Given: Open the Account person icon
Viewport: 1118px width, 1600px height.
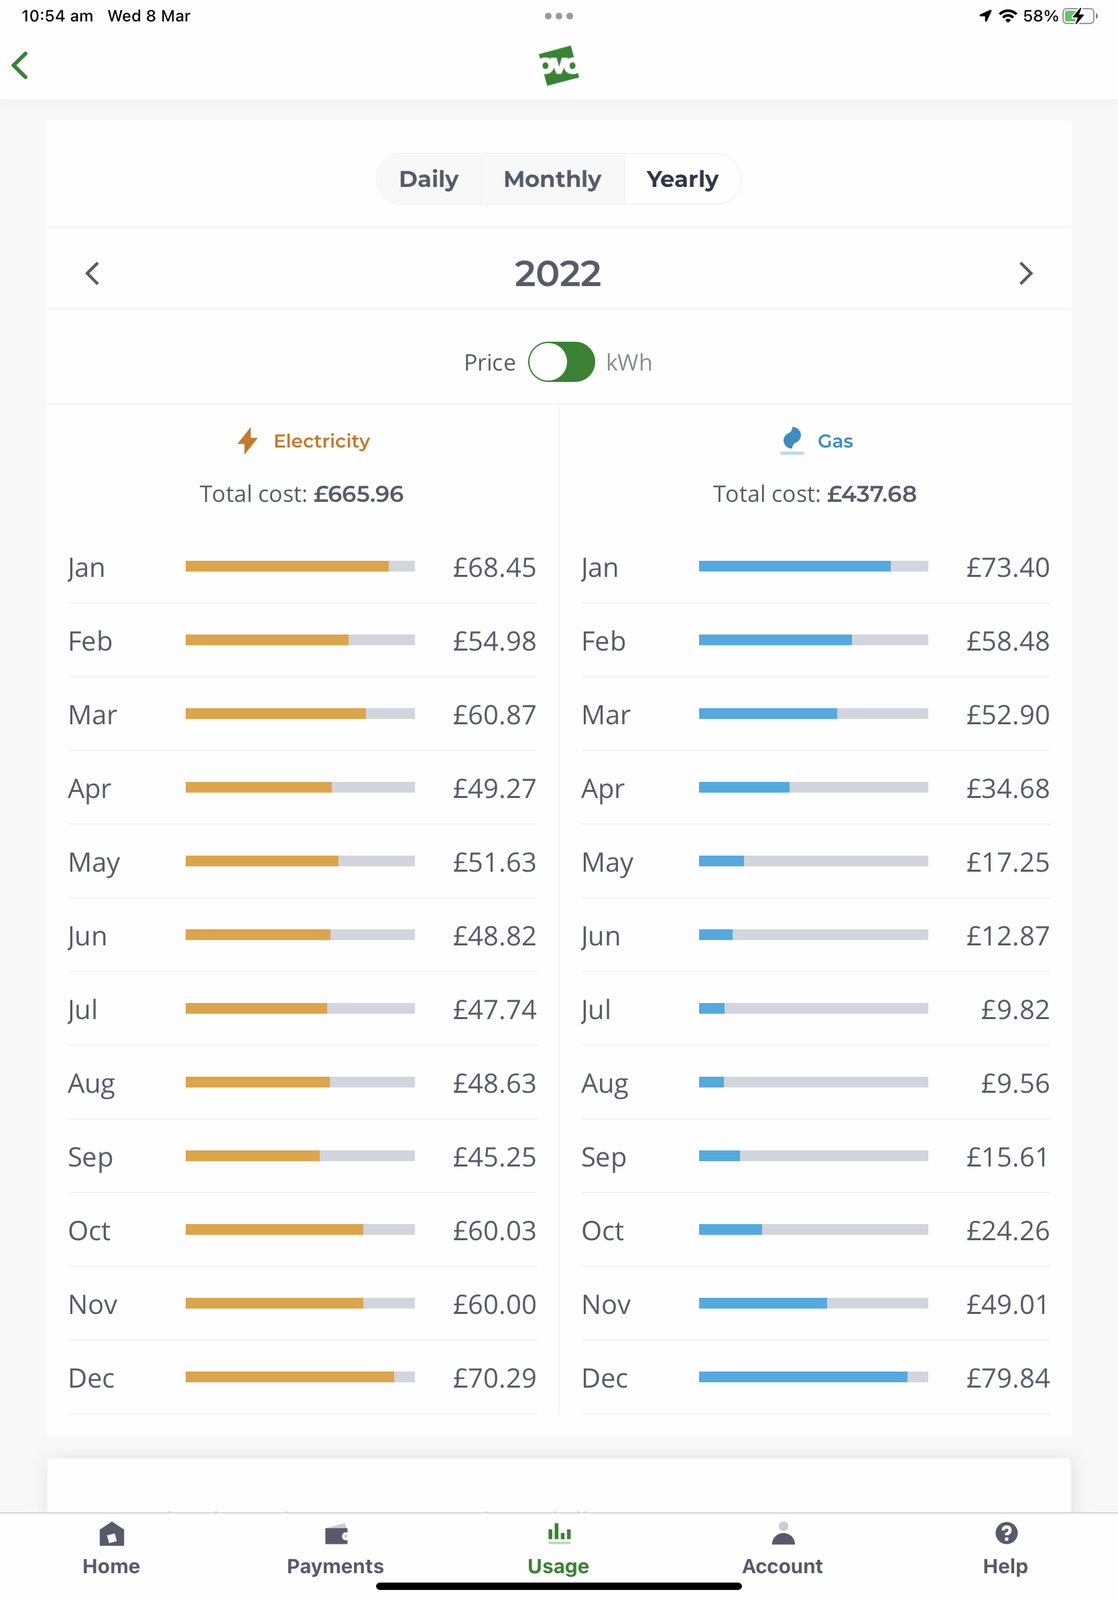Looking at the screenshot, I should (x=783, y=1534).
